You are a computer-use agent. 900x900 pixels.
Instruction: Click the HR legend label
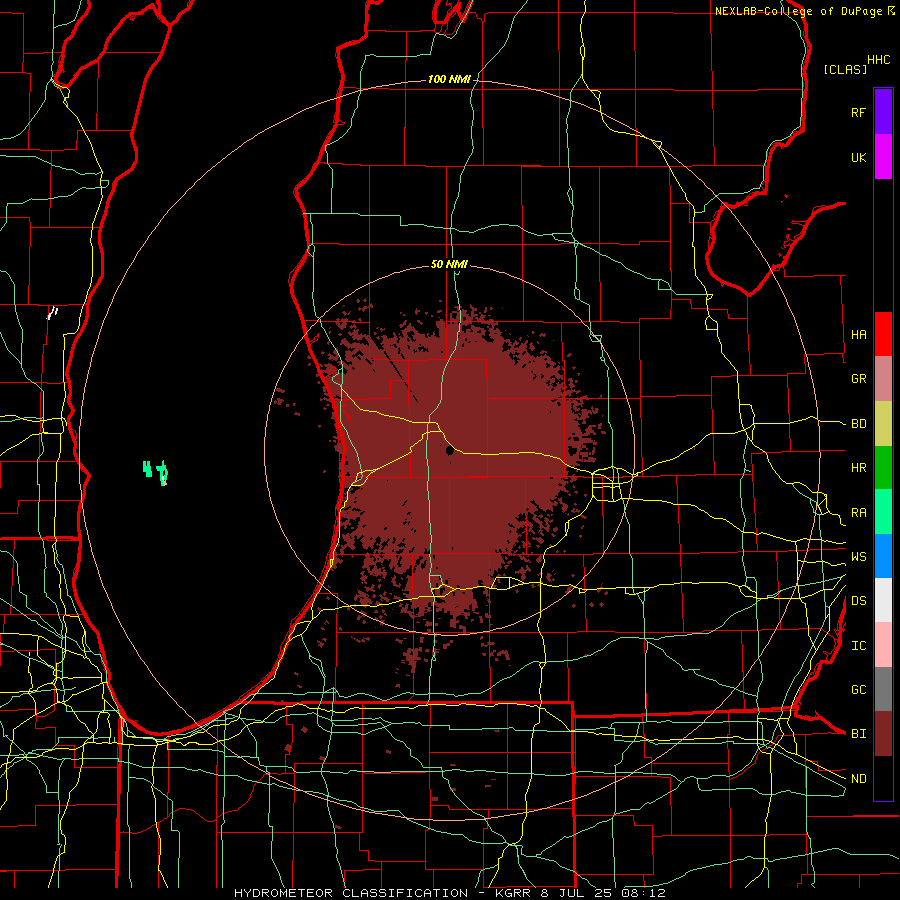[858, 468]
